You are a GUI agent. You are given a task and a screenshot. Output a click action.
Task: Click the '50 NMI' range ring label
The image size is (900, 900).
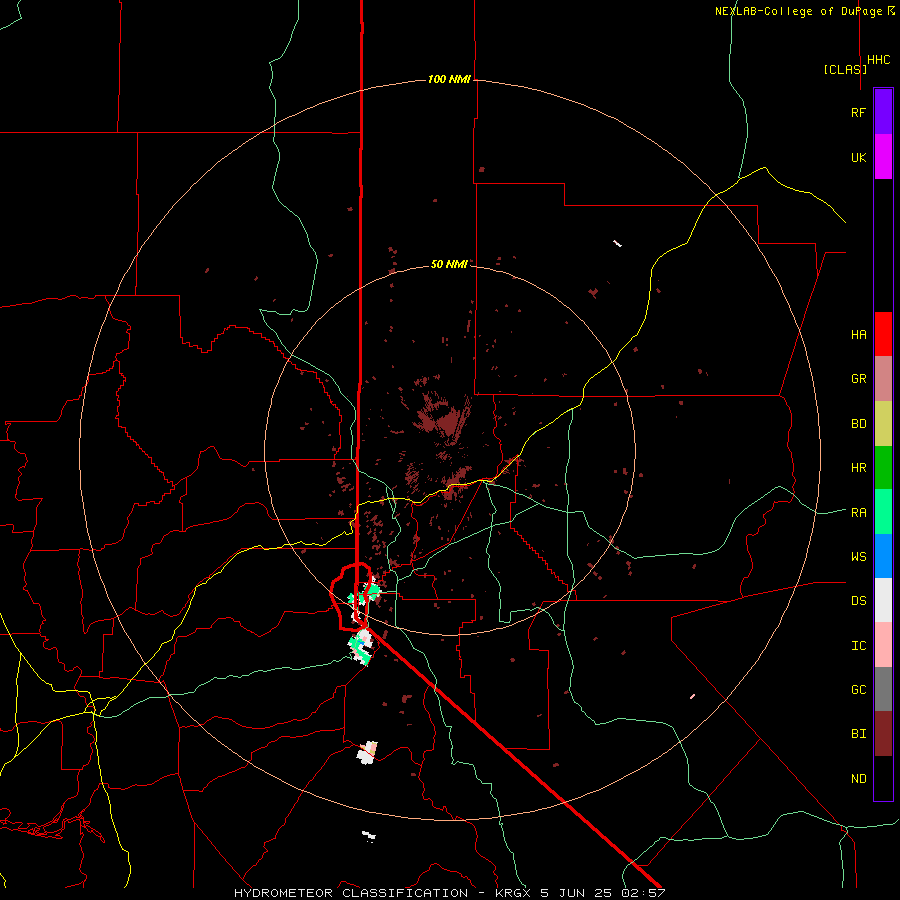coord(449,264)
